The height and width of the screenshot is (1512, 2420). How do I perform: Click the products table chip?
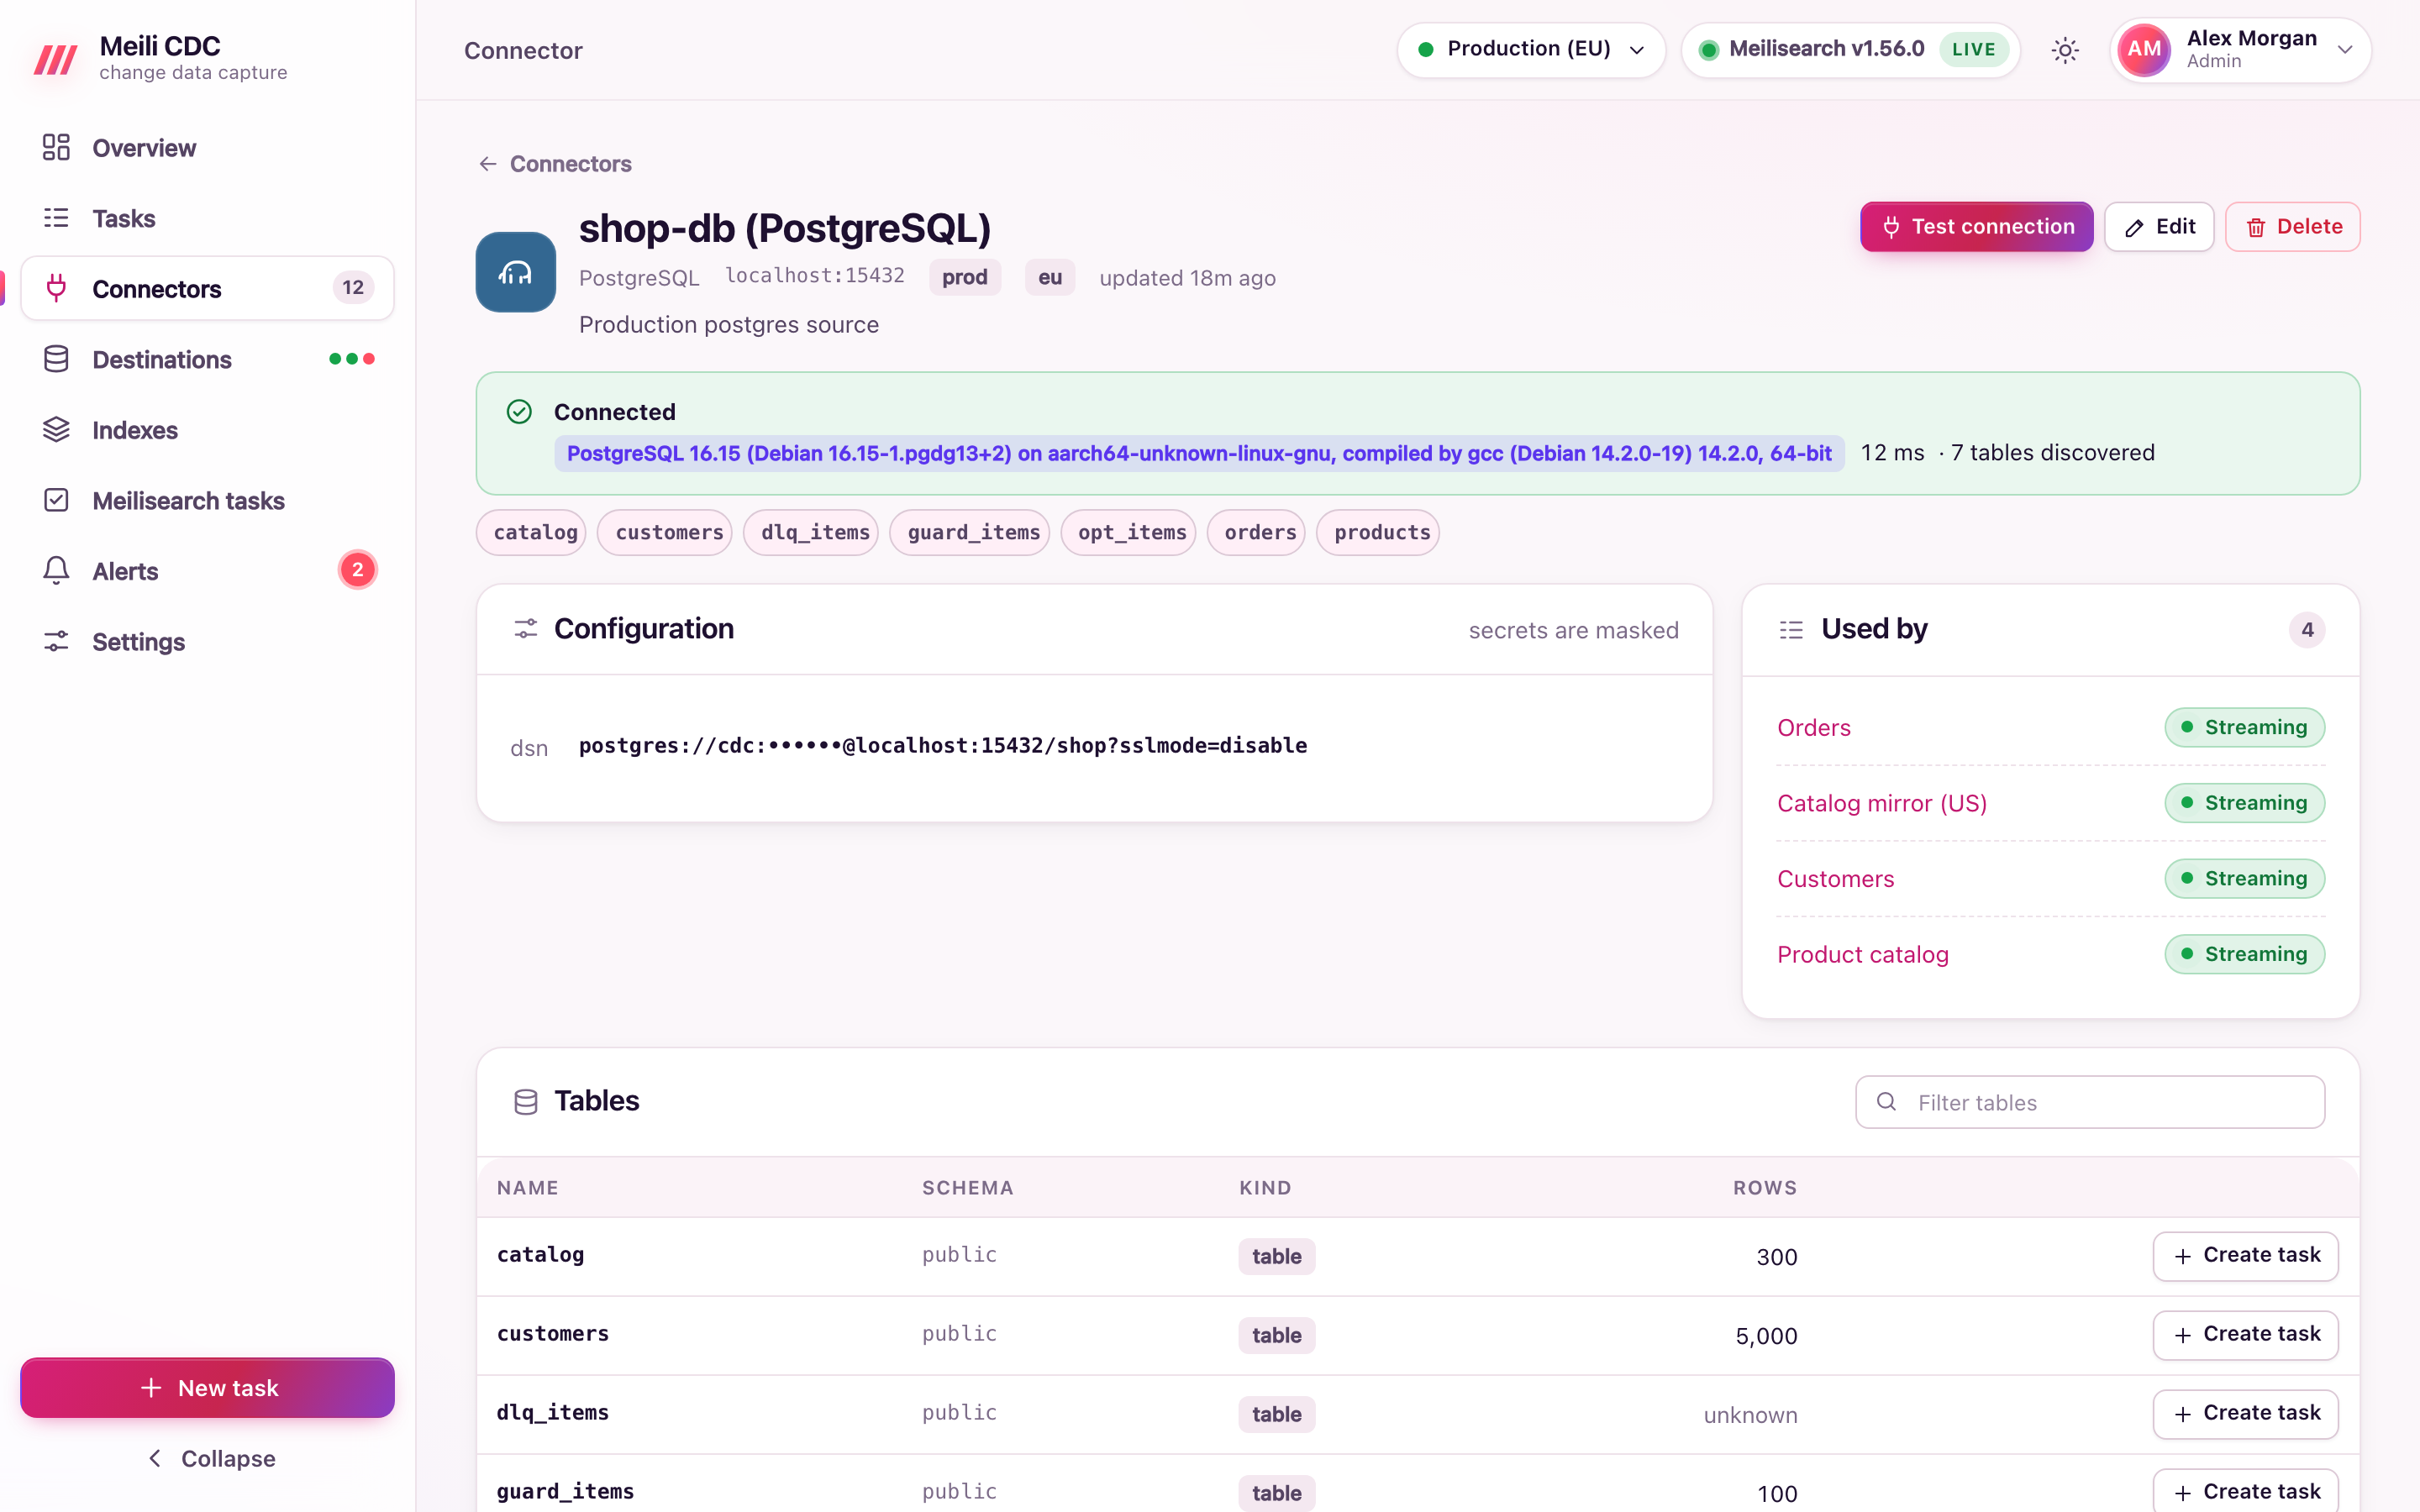pos(1378,532)
